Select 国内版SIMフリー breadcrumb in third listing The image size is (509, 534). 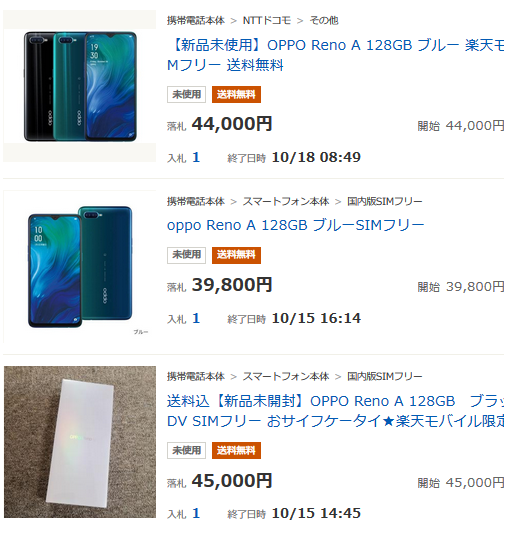(x=384, y=376)
